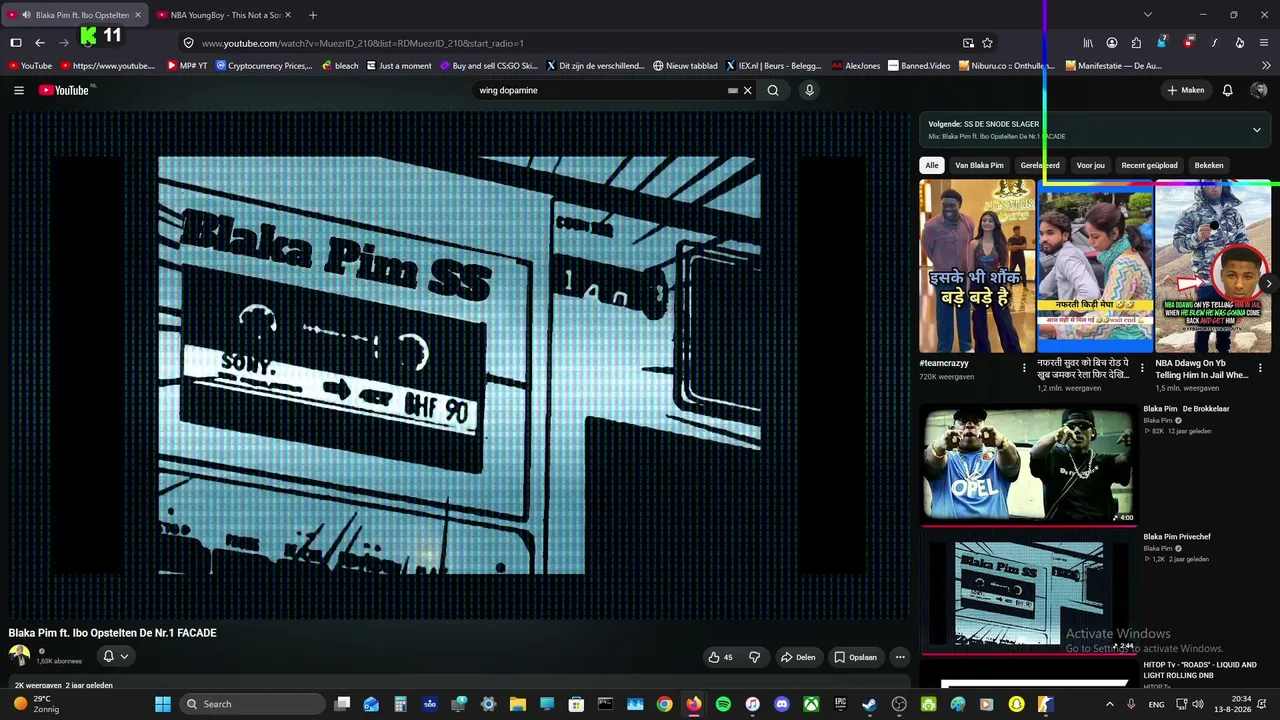Open Discord from the taskbar
The height and width of the screenshot is (720, 1280).
pos(782,704)
